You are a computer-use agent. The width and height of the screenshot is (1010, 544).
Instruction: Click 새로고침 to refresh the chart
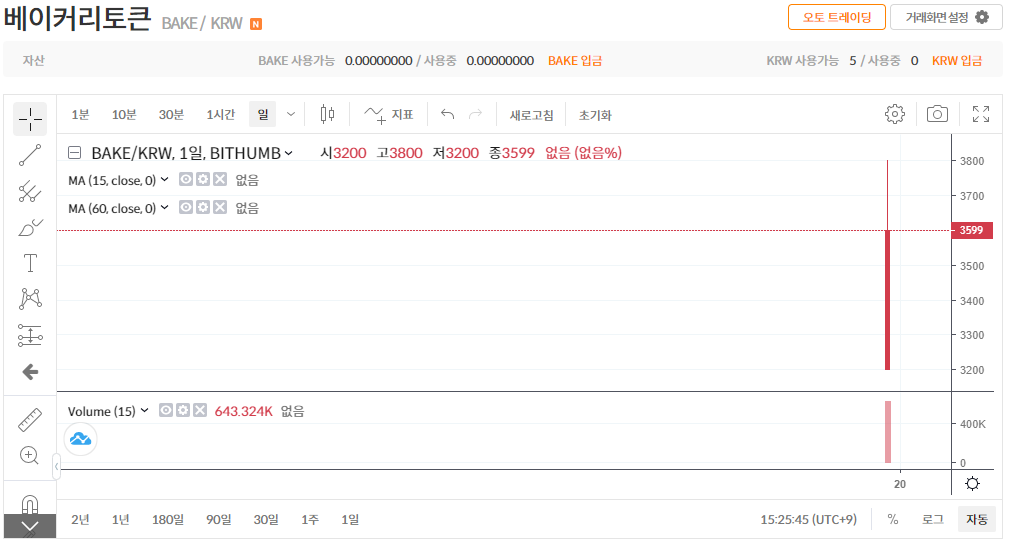(x=531, y=115)
